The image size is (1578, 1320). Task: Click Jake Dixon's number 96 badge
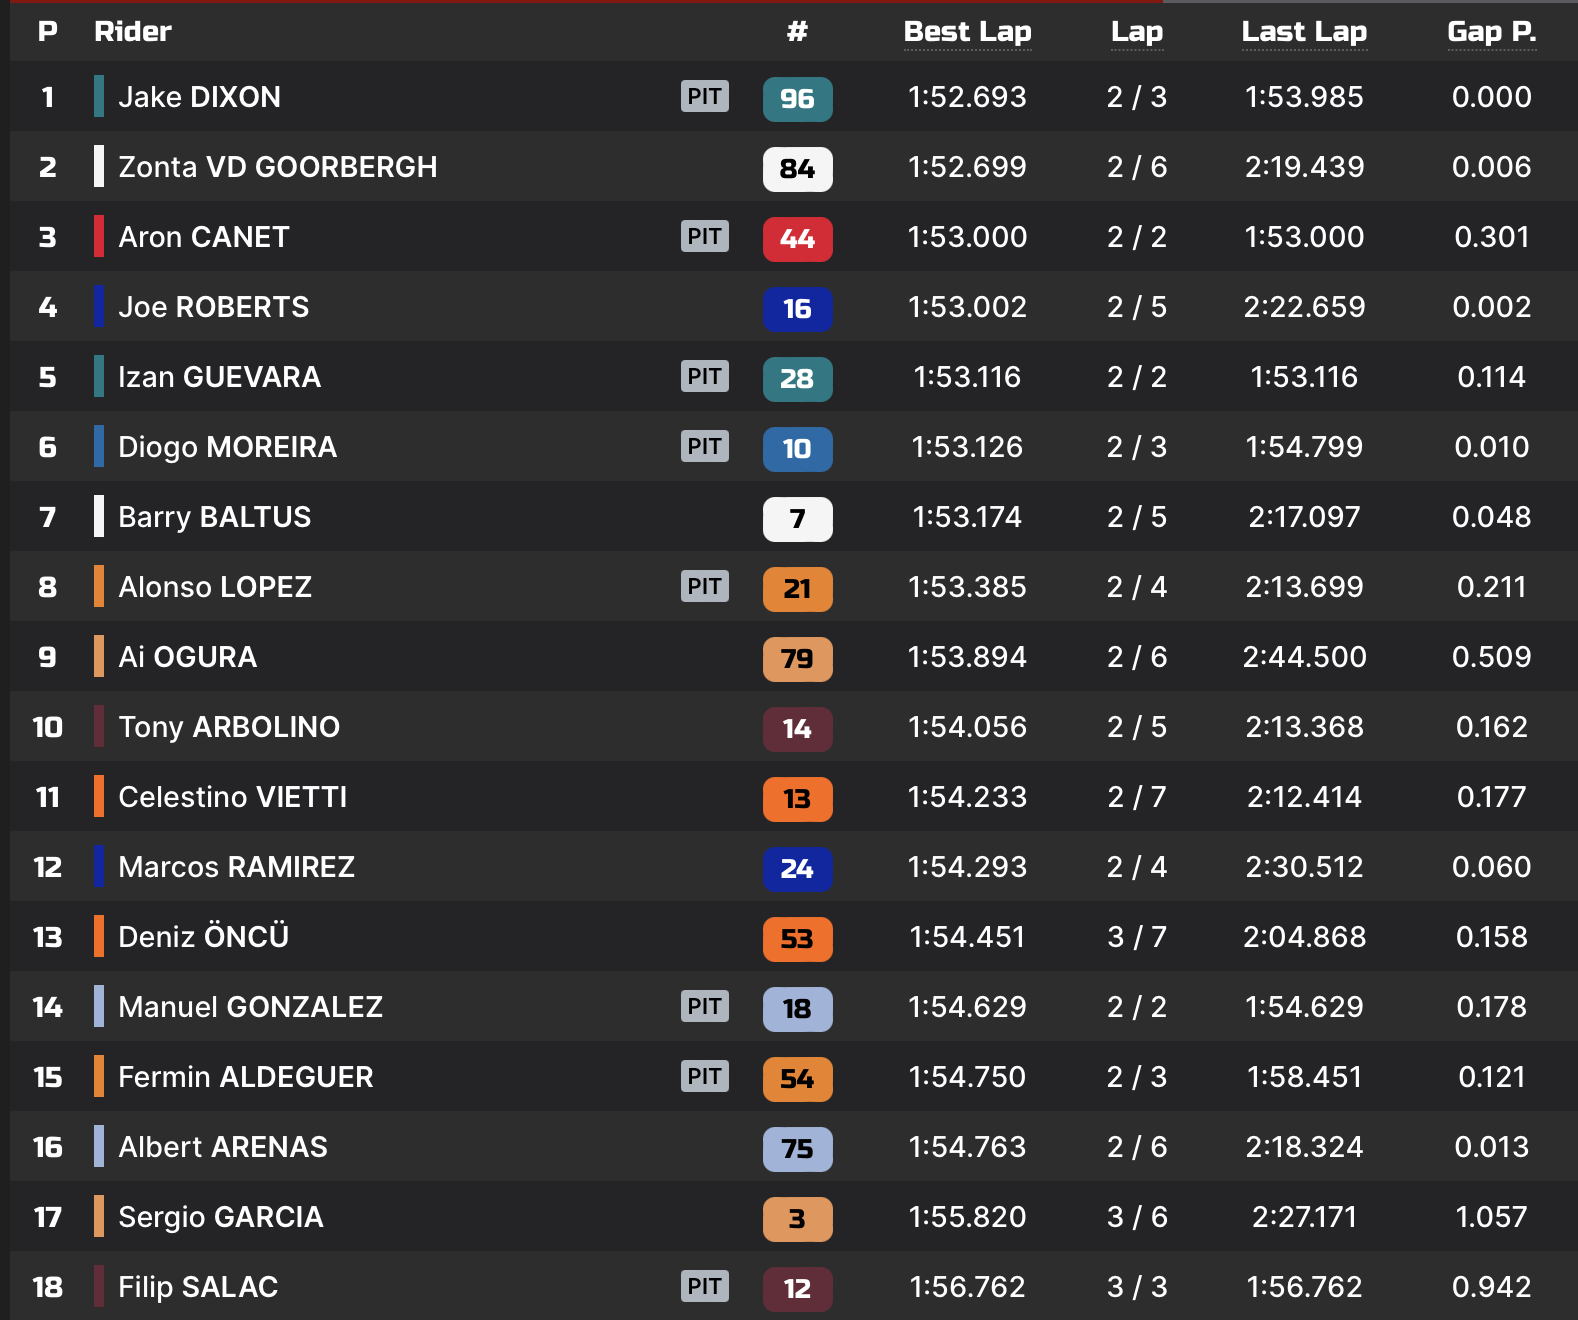coord(797,99)
